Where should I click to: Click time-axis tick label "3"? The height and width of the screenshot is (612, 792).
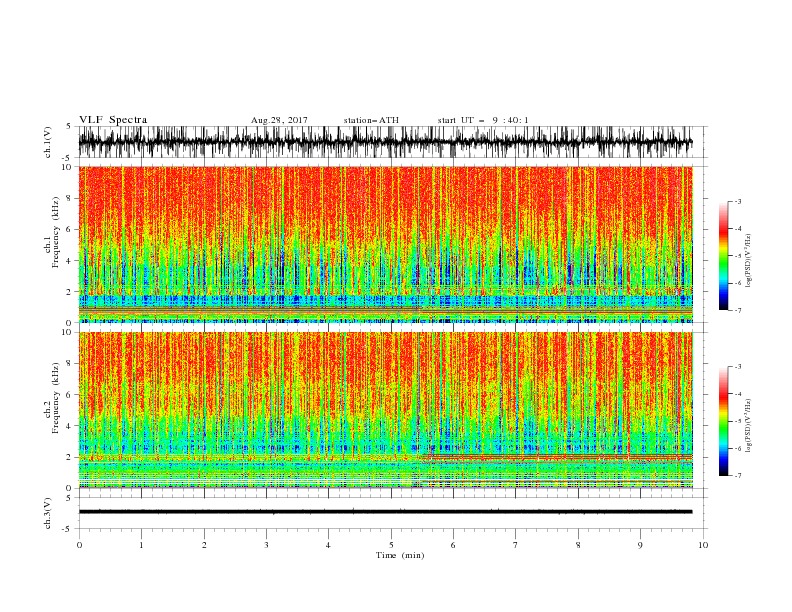coord(266,545)
